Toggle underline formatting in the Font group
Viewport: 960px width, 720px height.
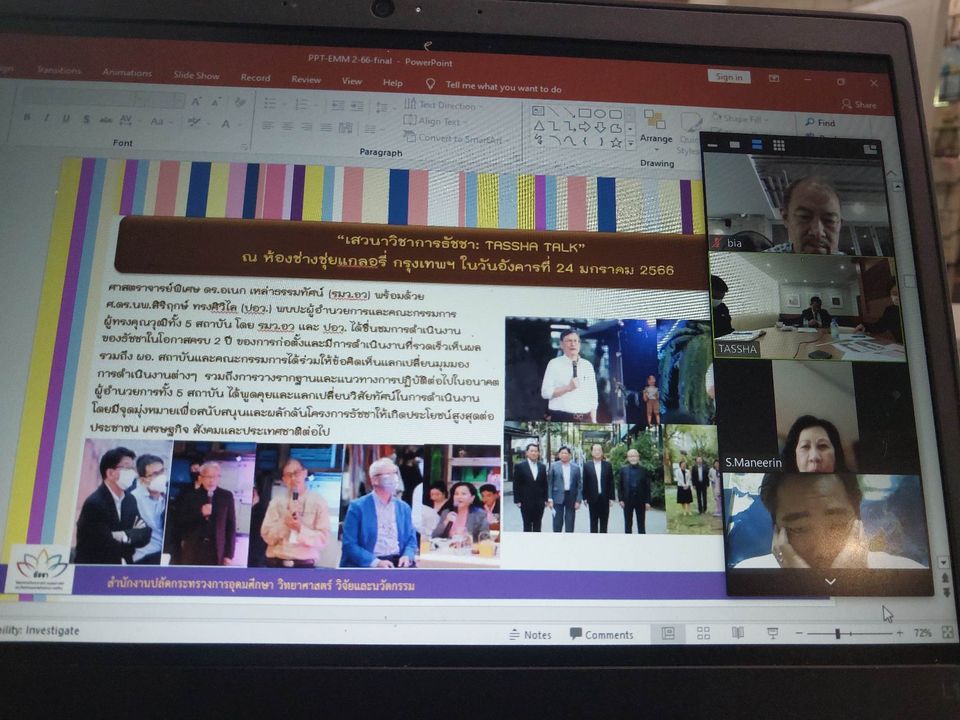pyautogui.click(x=64, y=118)
